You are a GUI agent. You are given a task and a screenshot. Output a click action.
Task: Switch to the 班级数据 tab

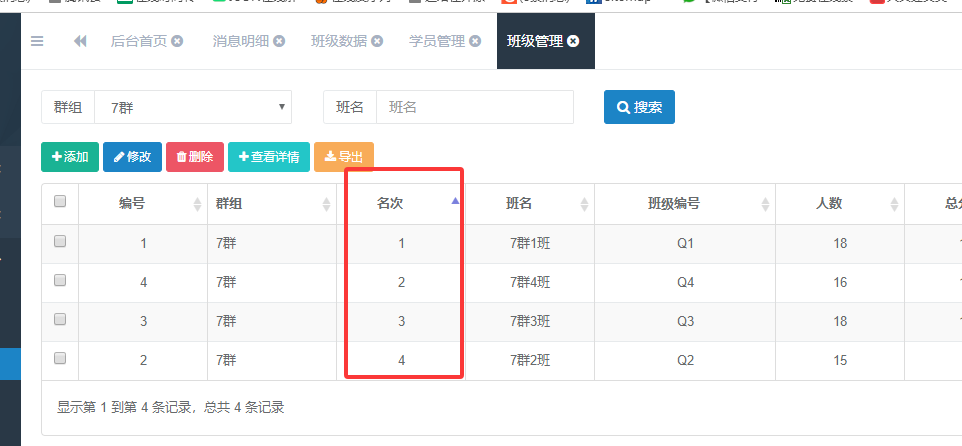coord(338,41)
